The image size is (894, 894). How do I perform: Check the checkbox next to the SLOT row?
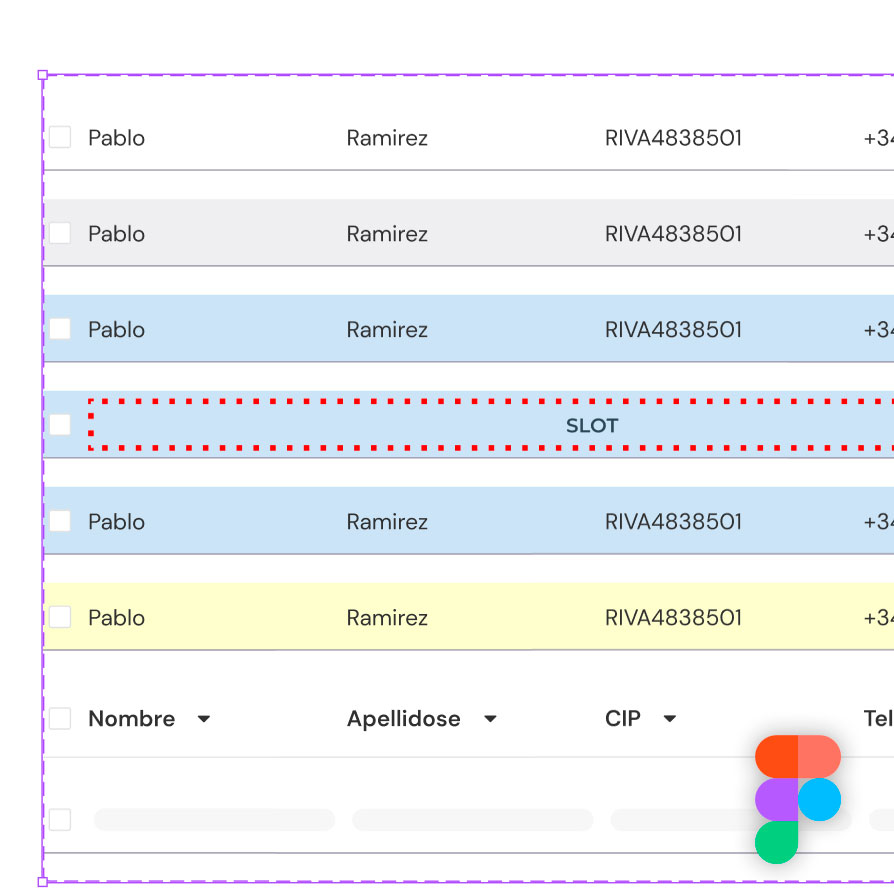(x=59, y=424)
